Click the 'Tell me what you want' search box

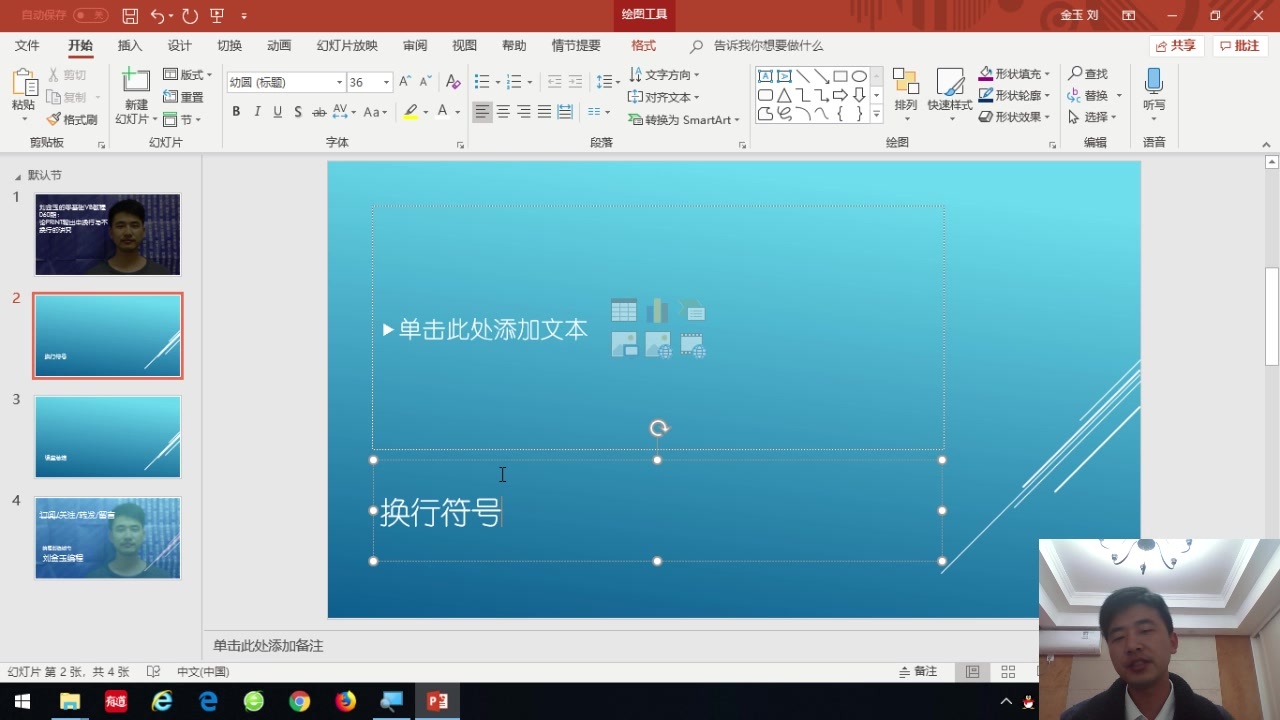point(768,46)
